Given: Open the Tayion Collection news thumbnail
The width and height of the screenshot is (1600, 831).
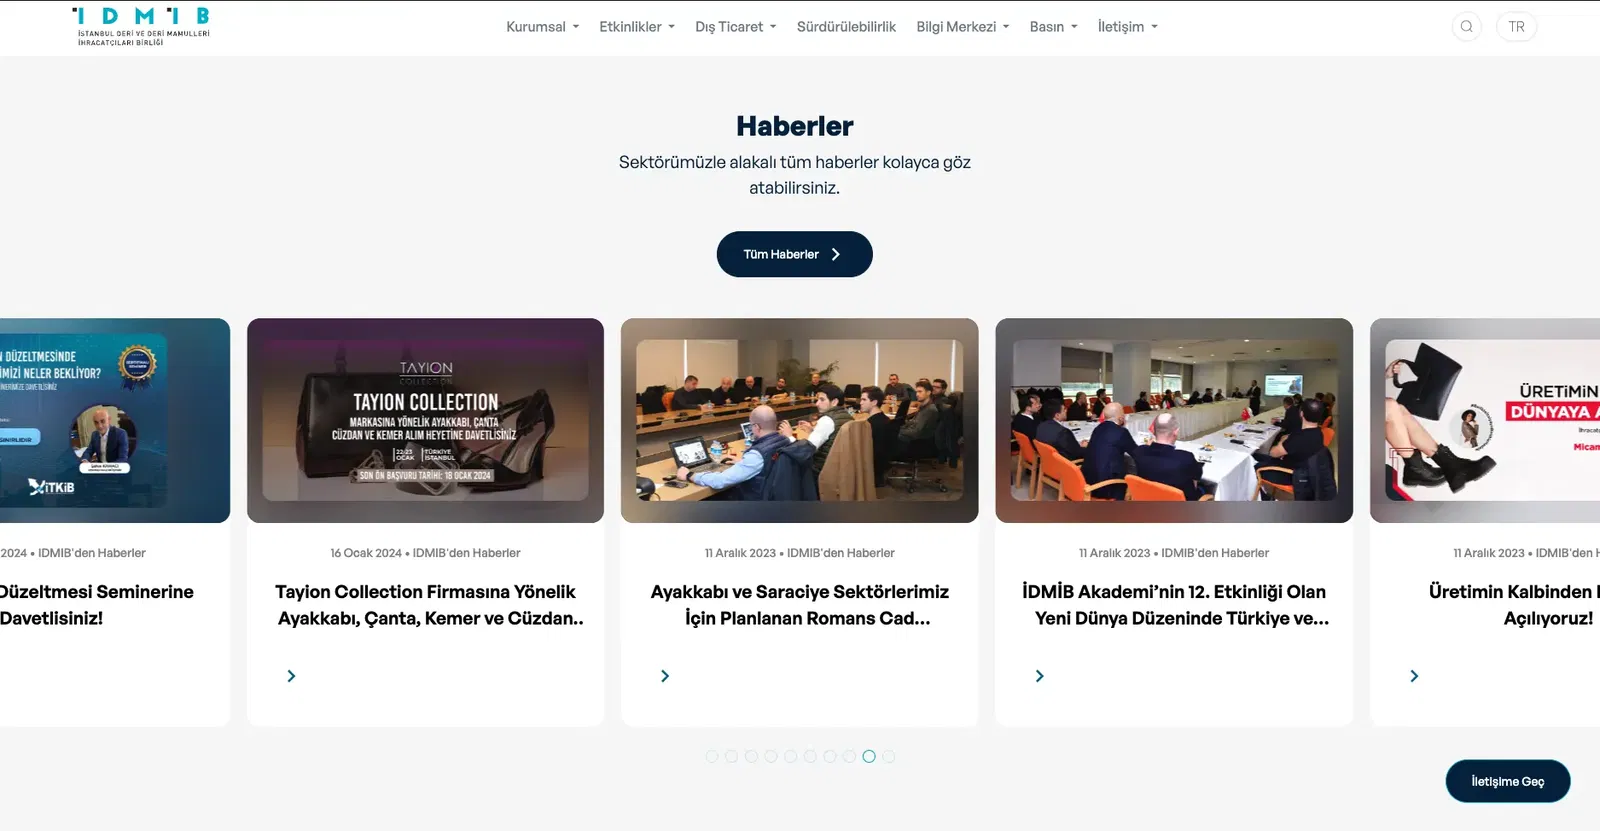Looking at the screenshot, I should (x=425, y=420).
